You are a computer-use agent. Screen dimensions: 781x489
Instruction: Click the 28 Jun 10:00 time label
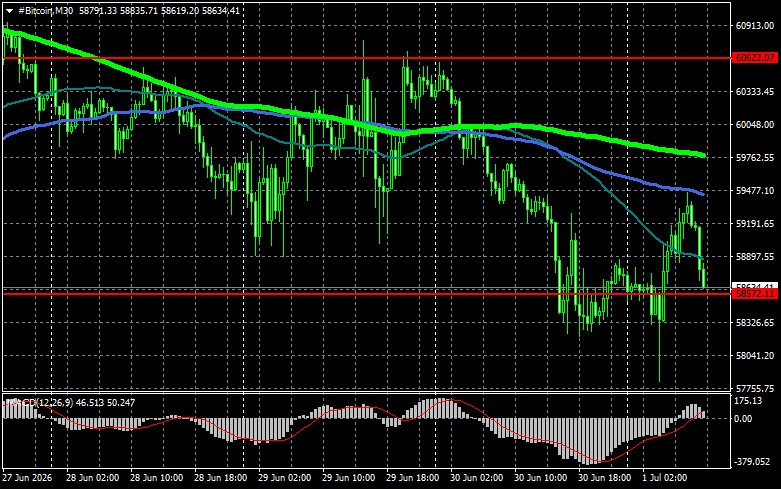(x=156, y=478)
